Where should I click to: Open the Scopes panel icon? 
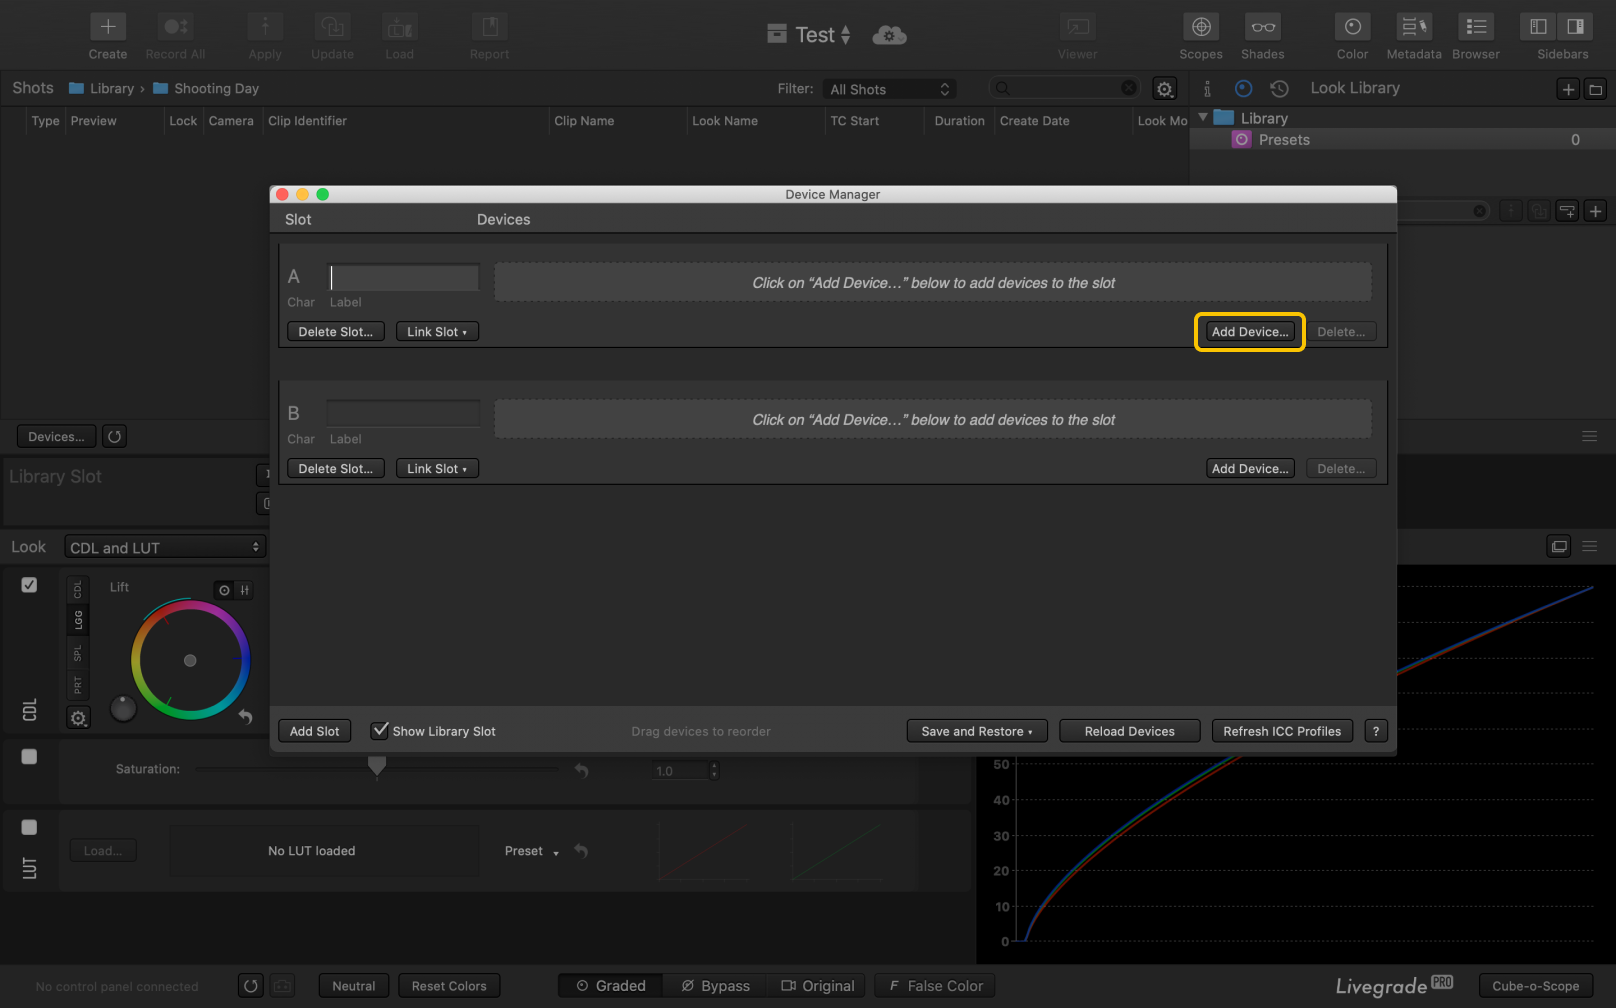1200,28
